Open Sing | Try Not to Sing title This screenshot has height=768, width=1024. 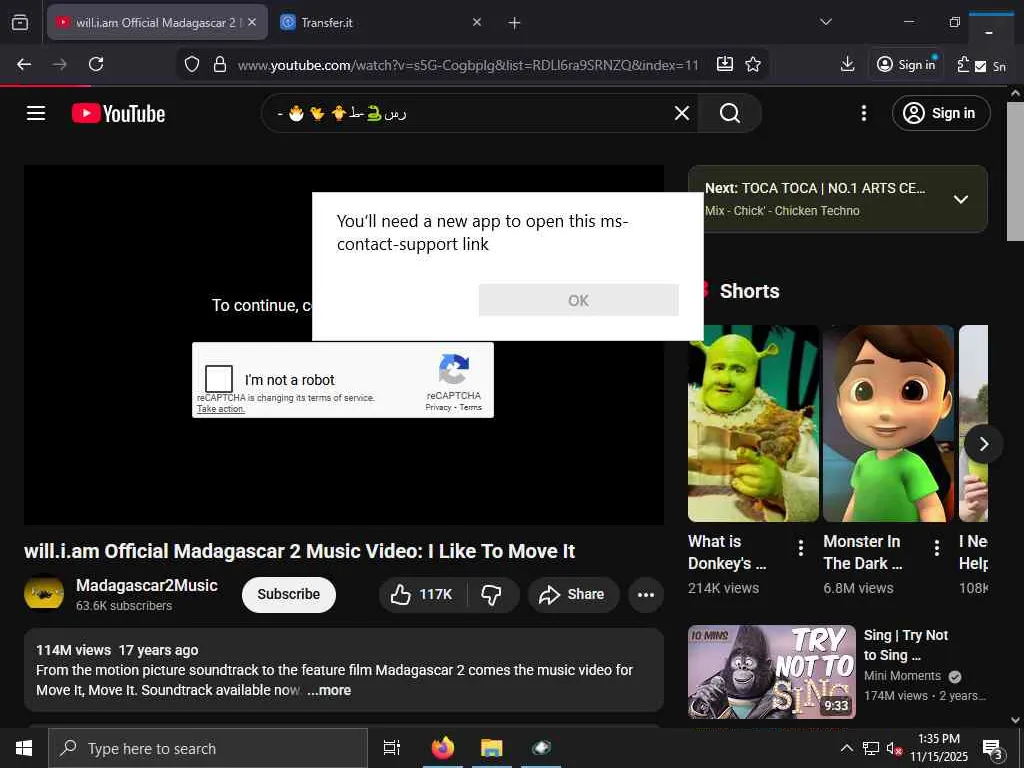(906, 645)
